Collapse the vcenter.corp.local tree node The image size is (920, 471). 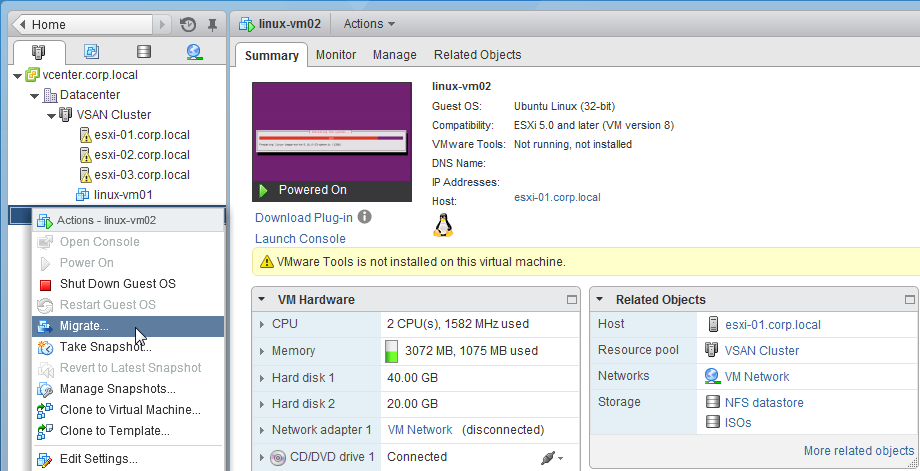pos(18,76)
